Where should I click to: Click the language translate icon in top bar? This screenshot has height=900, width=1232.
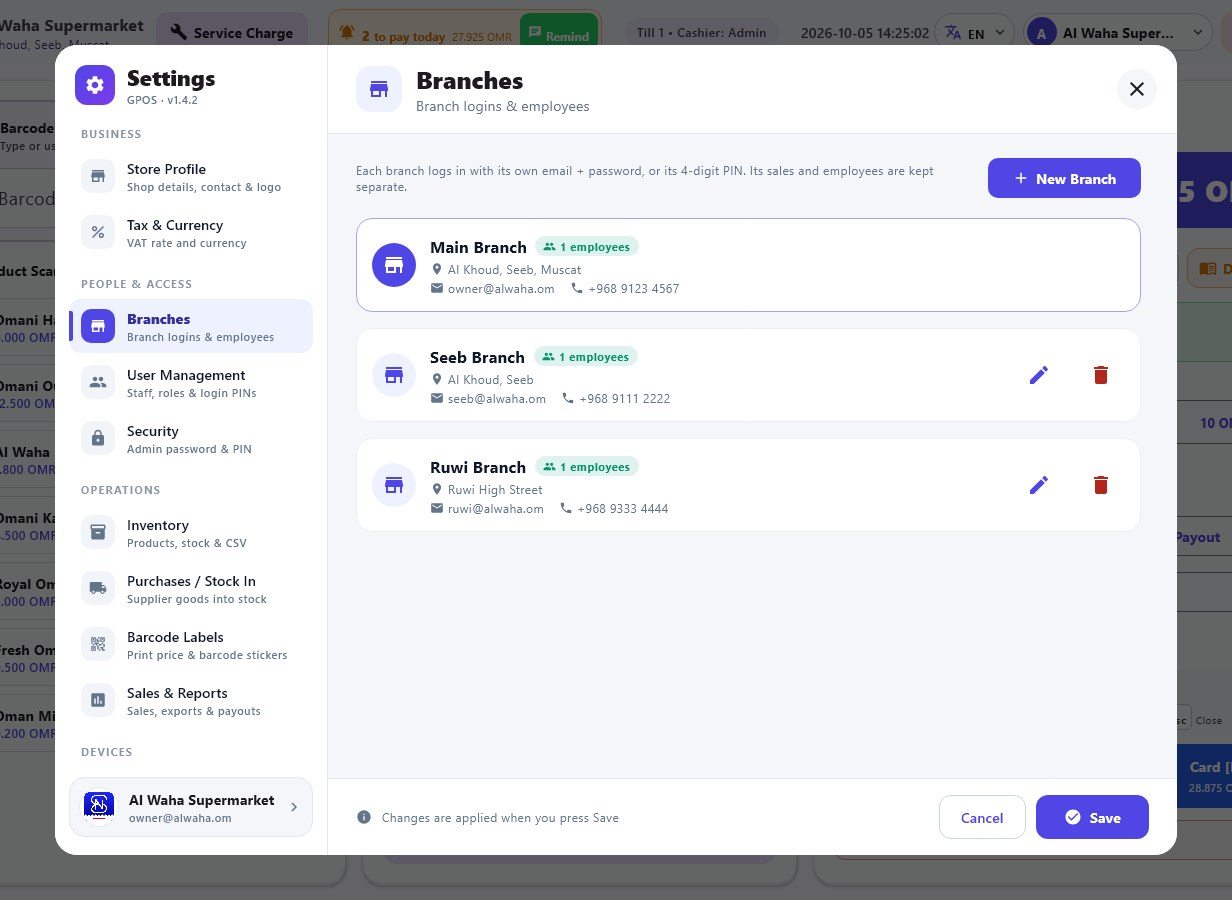coord(953,33)
